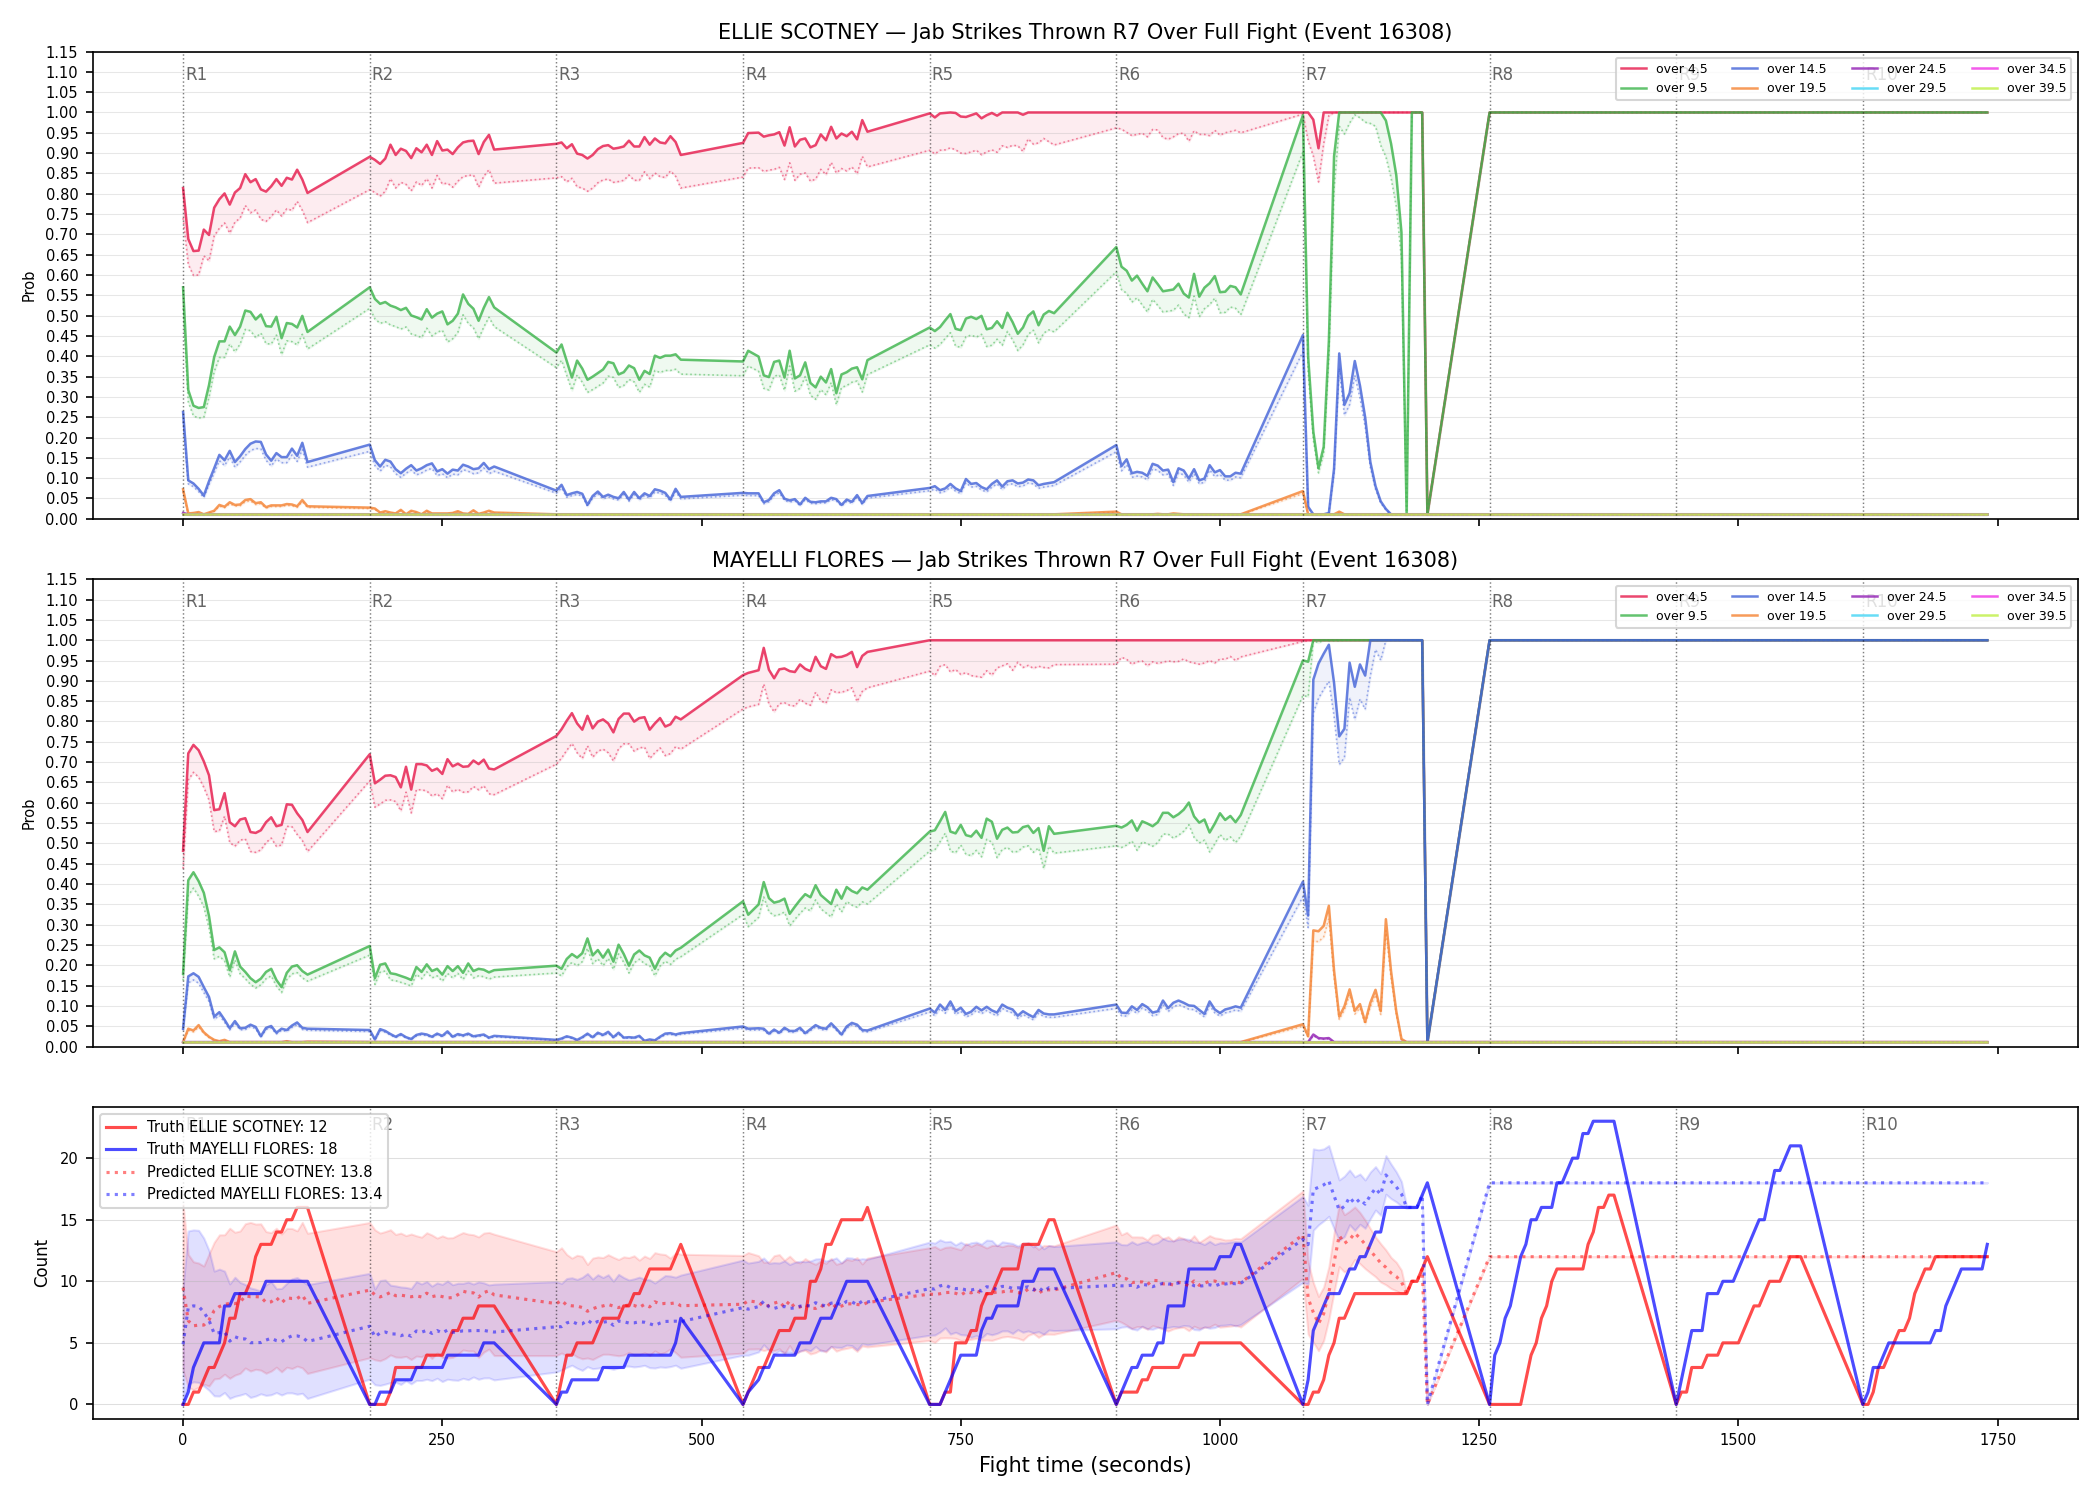Image resolution: width=2100 pixels, height=1500 pixels.
Task: Click the R6 round marker in Scotney chart
Action: [x=1129, y=74]
